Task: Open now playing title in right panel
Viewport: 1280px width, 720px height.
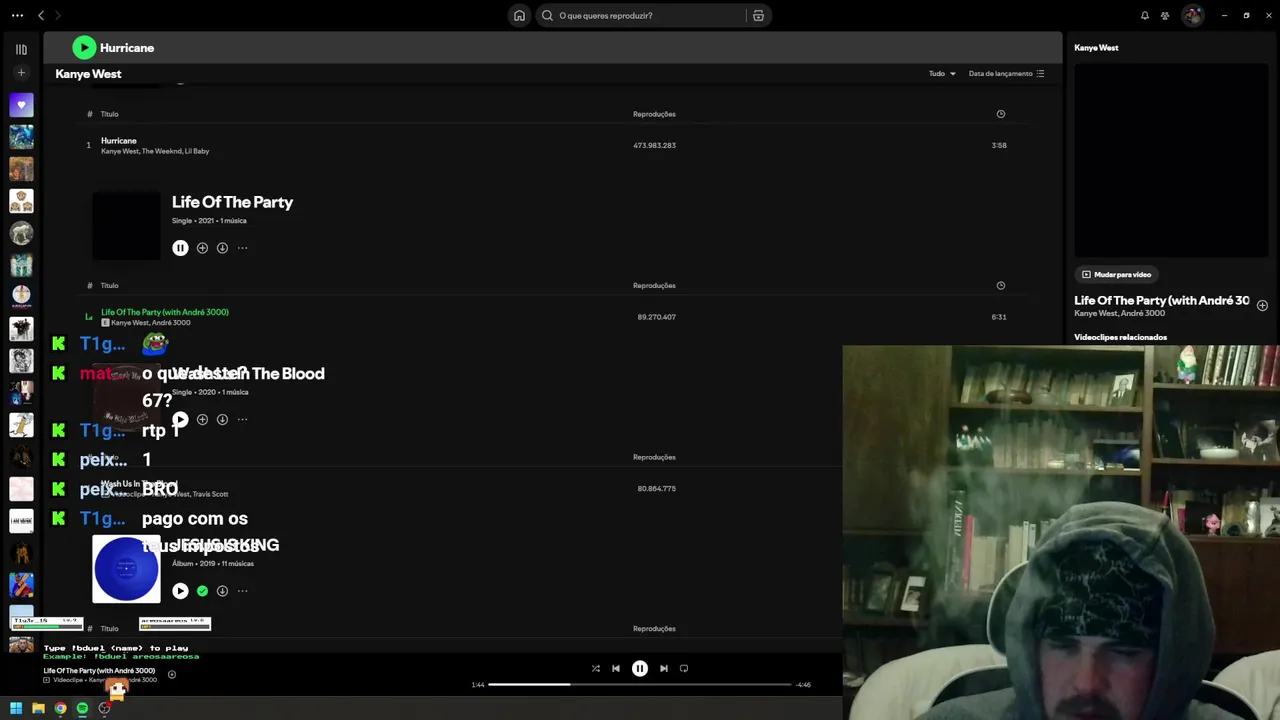Action: click(1161, 300)
